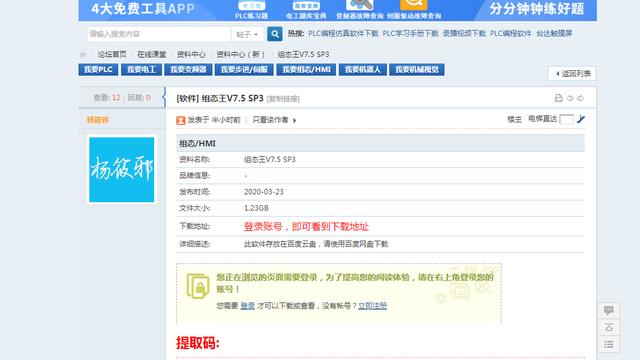Screen dimensions: 640x360
Task: Click the thread title [软件] 组态王V7.5 SP3
Action: (220, 98)
